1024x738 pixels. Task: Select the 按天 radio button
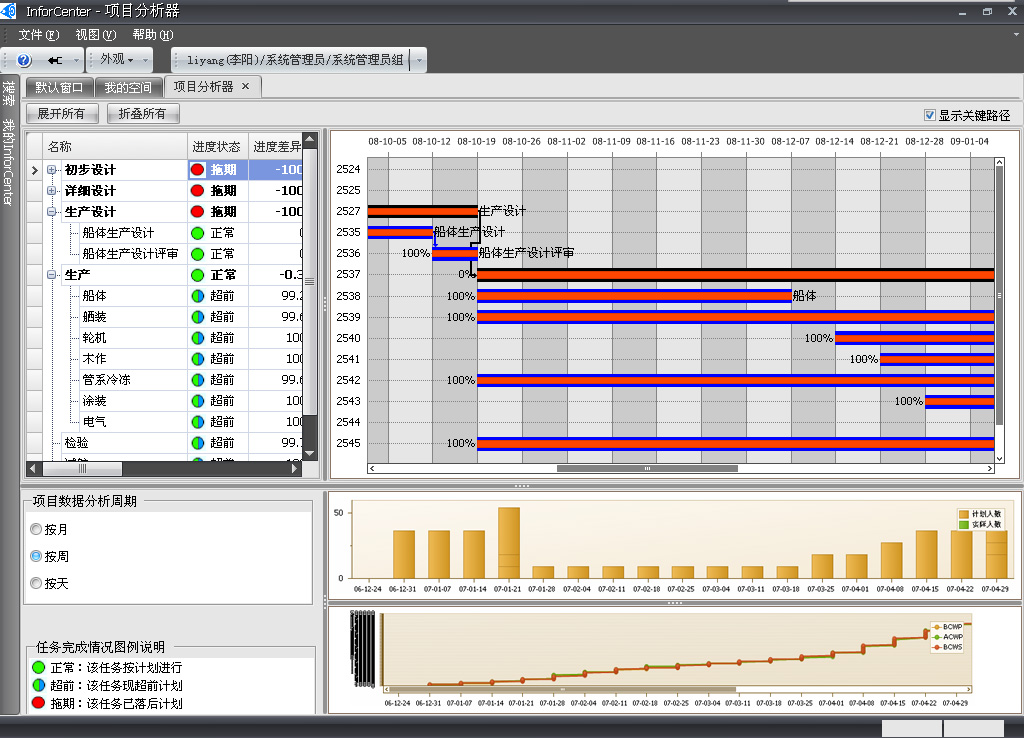pyautogui.click(x=36, y=583)
